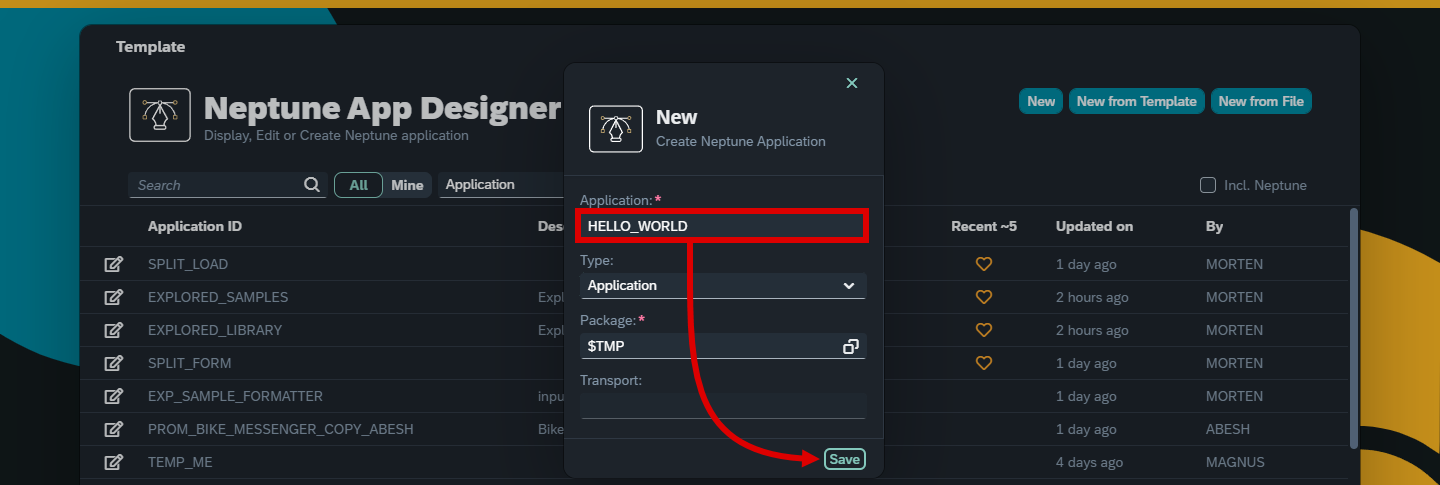
Task: Open Package value help icon
Action: 851,346
